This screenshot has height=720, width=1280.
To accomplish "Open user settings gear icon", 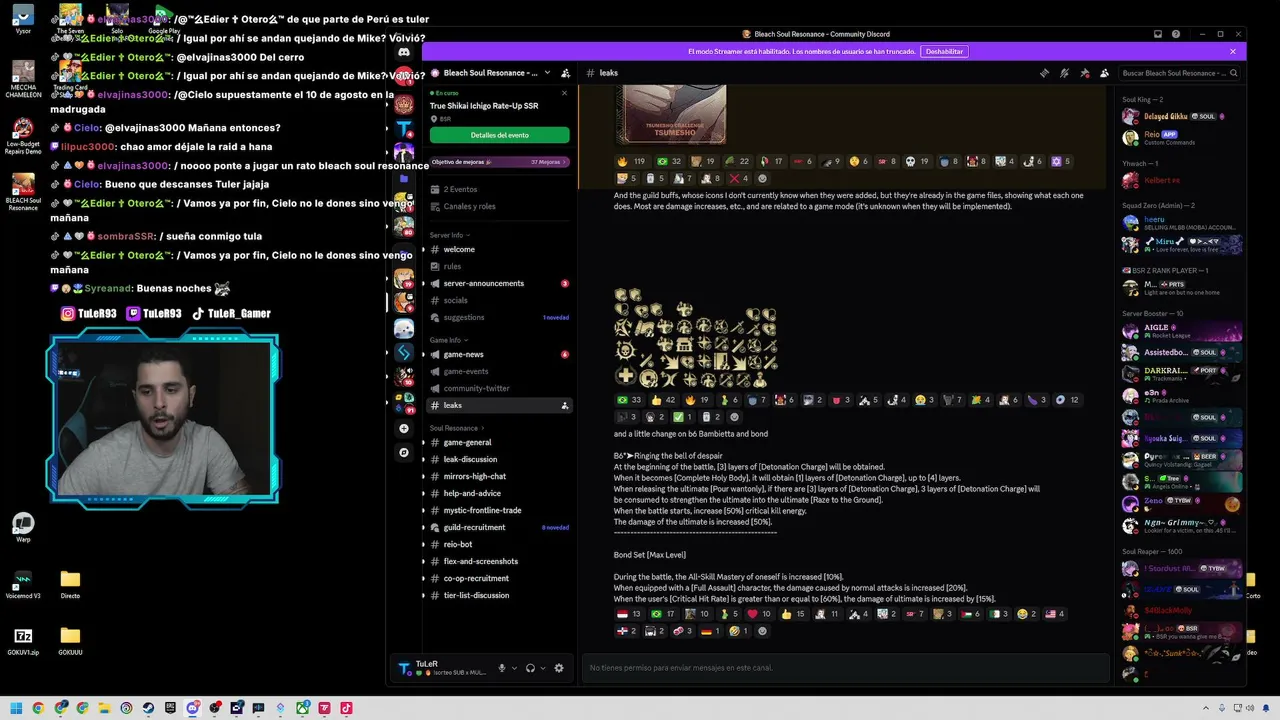I will pos(559,668).
